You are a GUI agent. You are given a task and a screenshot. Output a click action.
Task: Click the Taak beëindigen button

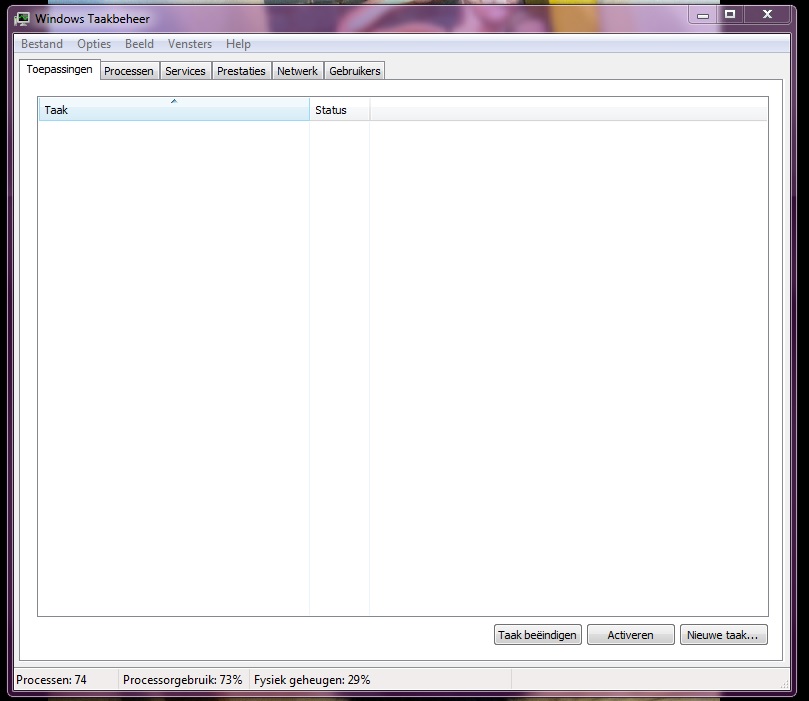tap(538, 635)
